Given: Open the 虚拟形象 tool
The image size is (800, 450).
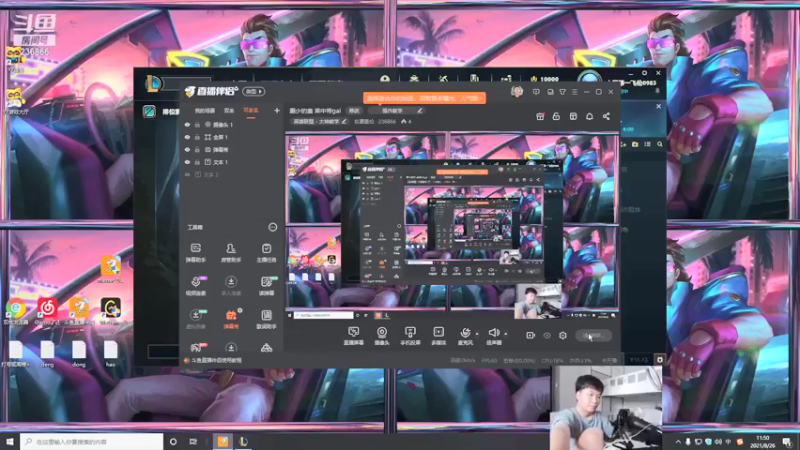Looking at the screenshot, I should (x=195, y=319).
